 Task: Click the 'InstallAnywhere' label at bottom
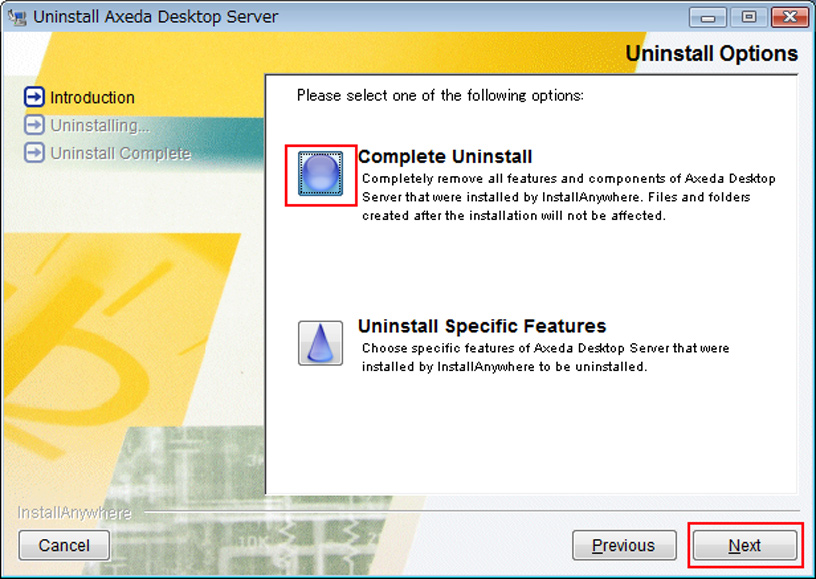click(74, 513)
